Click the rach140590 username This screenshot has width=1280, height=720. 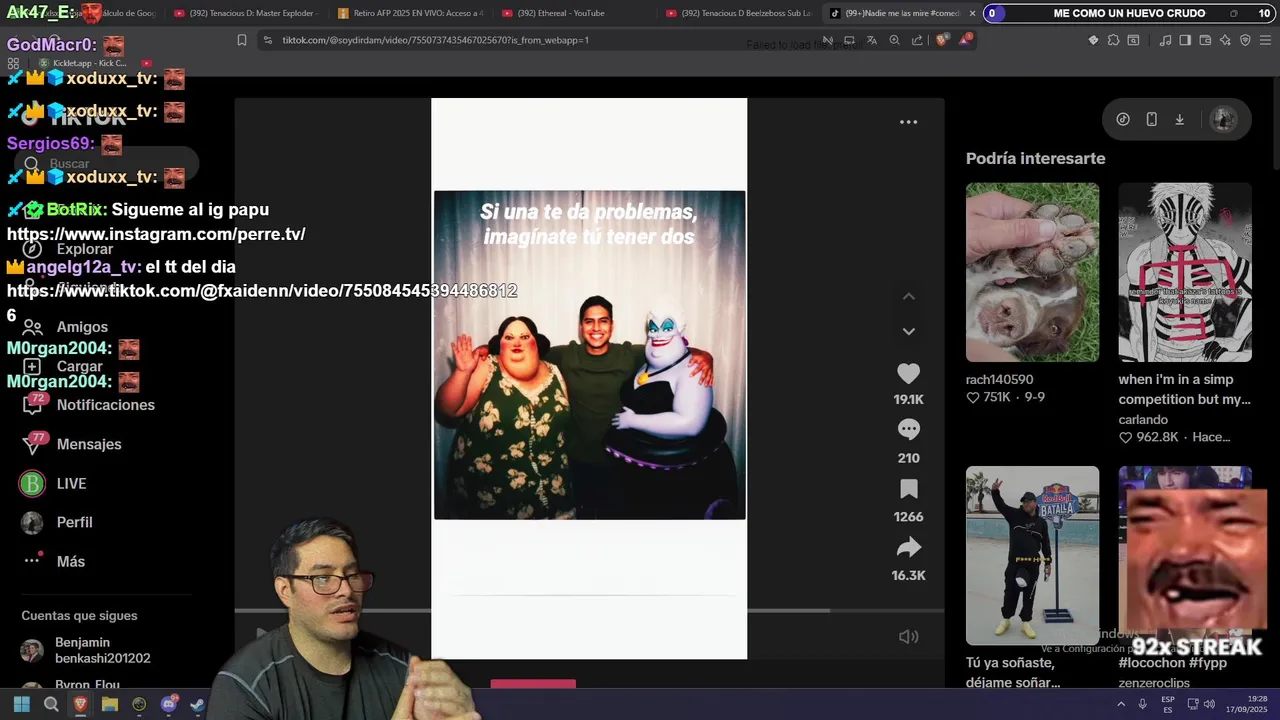pyautogui.click(x=999, y=379)
